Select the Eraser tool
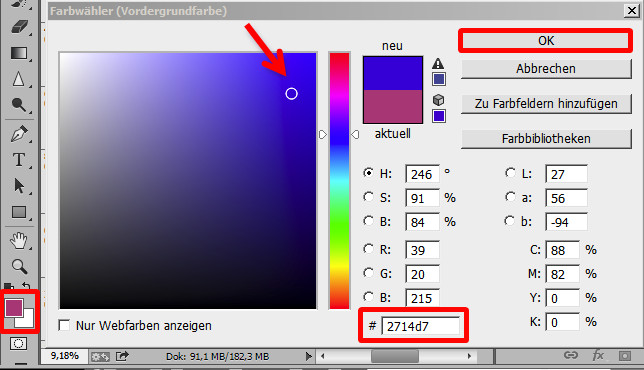Viewport: 644px width, 370px height. [x=19, y=27]
